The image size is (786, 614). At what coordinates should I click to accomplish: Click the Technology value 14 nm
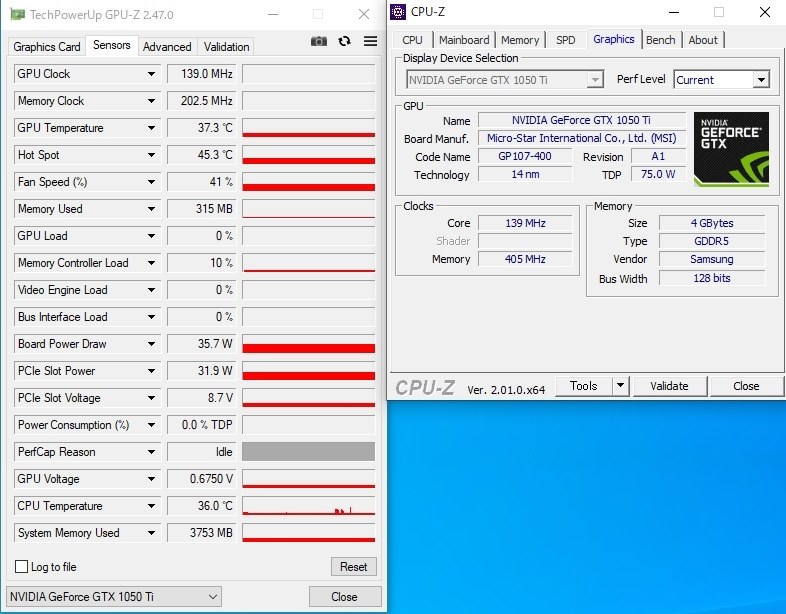pos(525,174)
